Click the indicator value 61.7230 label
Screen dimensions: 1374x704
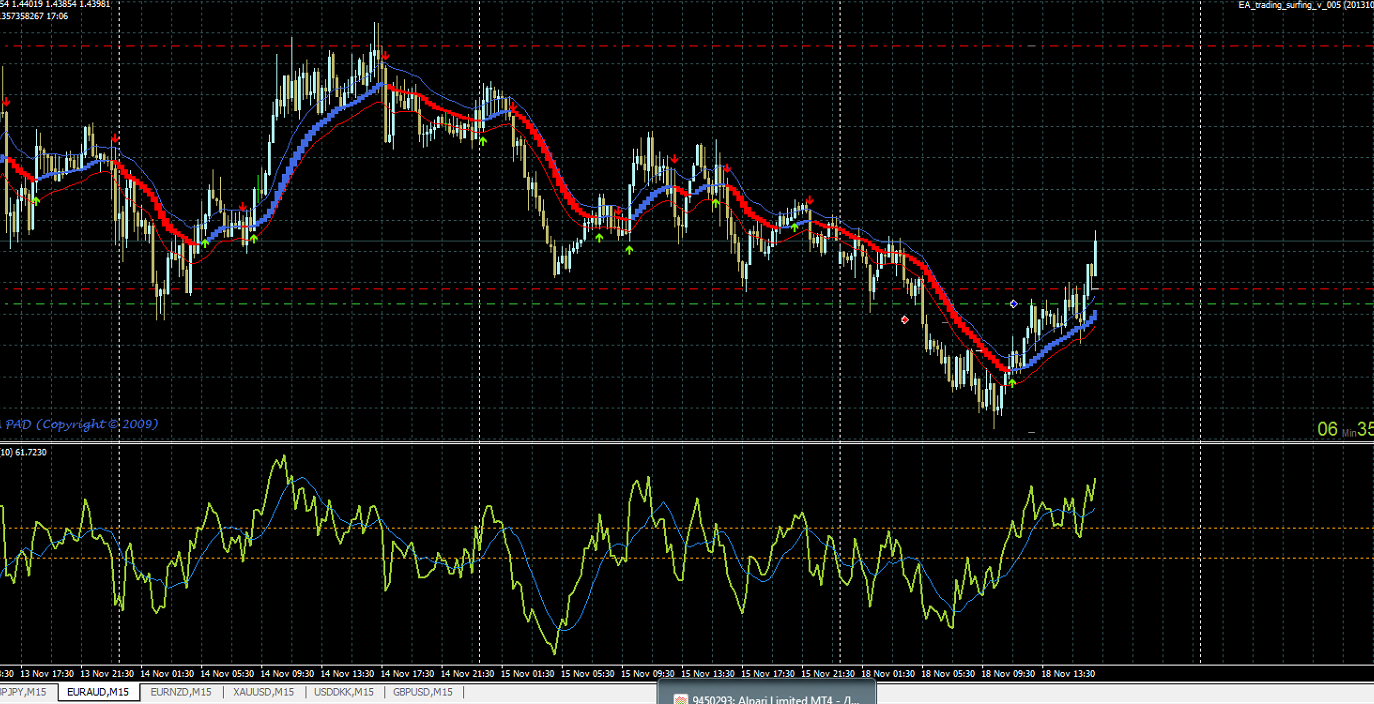(31, 453)
